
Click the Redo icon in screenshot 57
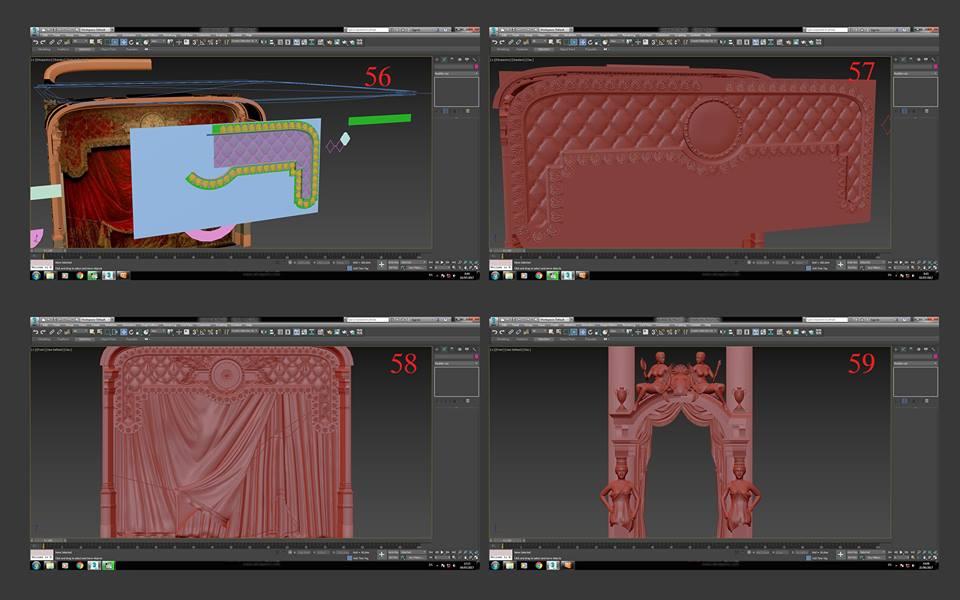[505, 41]
